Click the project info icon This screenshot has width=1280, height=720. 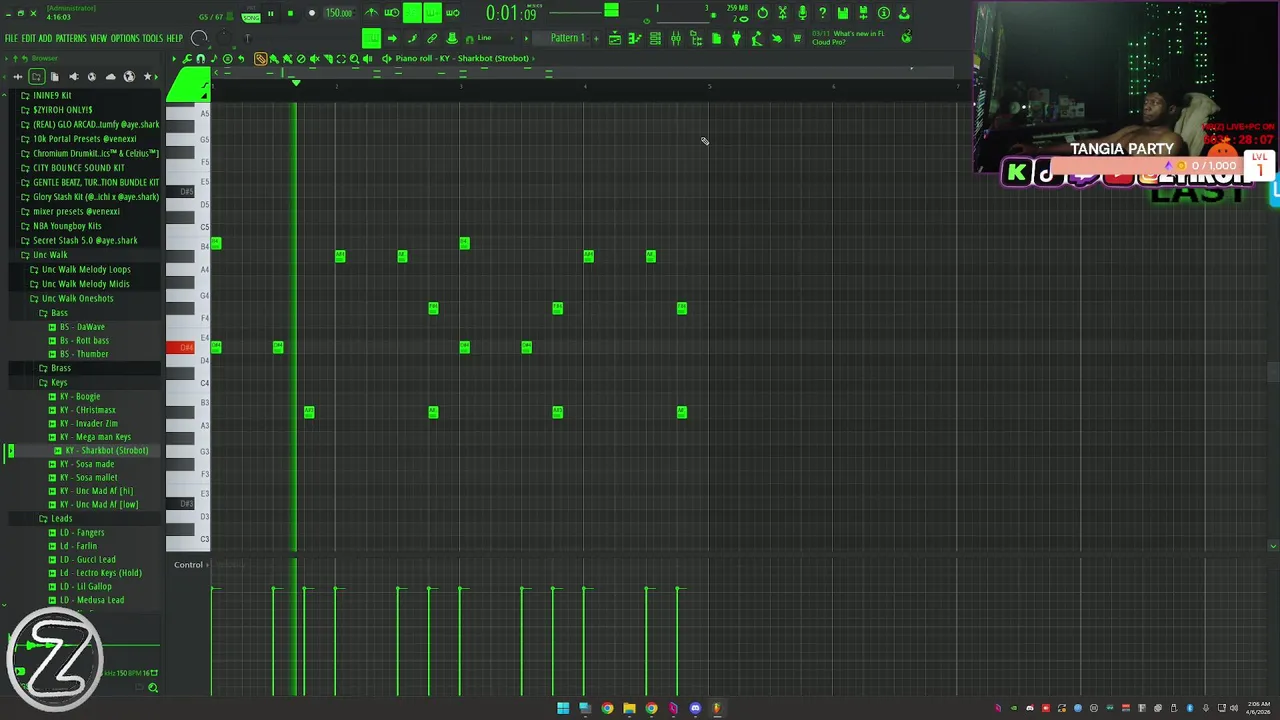click(883, 13)
